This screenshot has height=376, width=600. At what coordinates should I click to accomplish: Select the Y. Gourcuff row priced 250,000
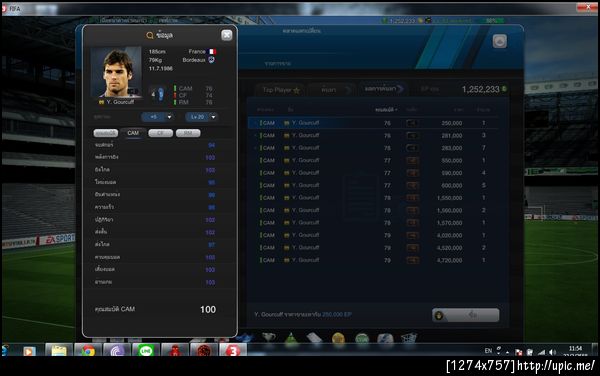tap(373, 123)
